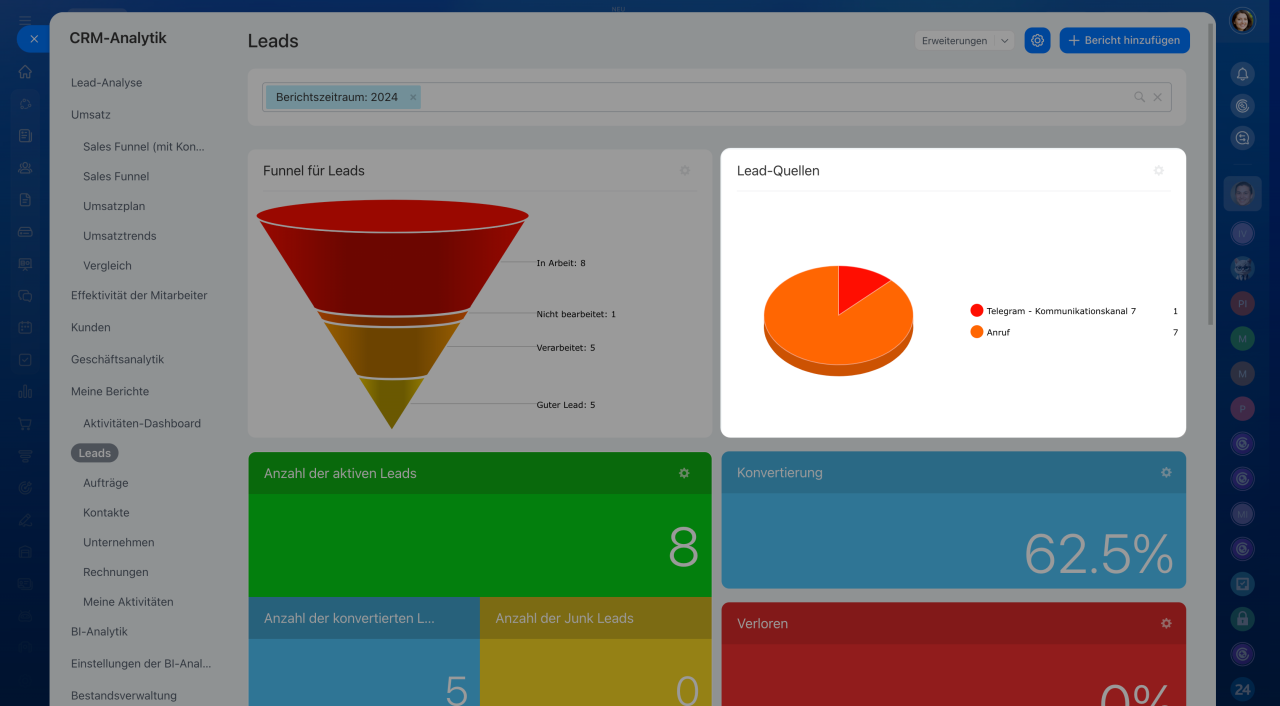Viewport: 1280px width, 706px height.
Task: Collapse the Meine Berichte section
Action: [110, 391]
